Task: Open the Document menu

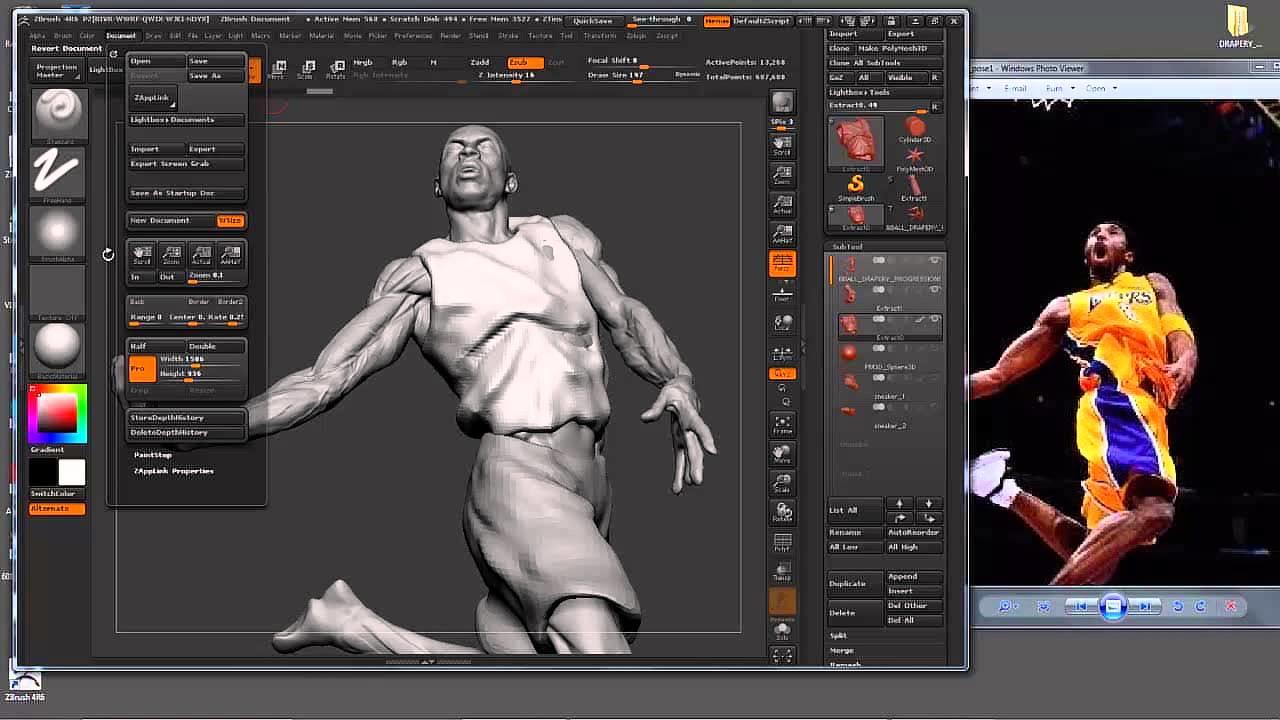Action: 121,36
